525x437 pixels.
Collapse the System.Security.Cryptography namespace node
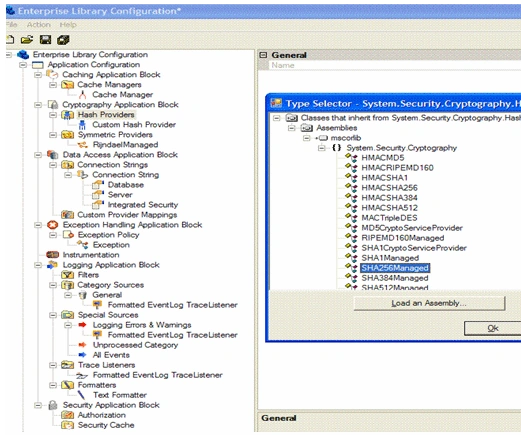click(x=321, y=148)
